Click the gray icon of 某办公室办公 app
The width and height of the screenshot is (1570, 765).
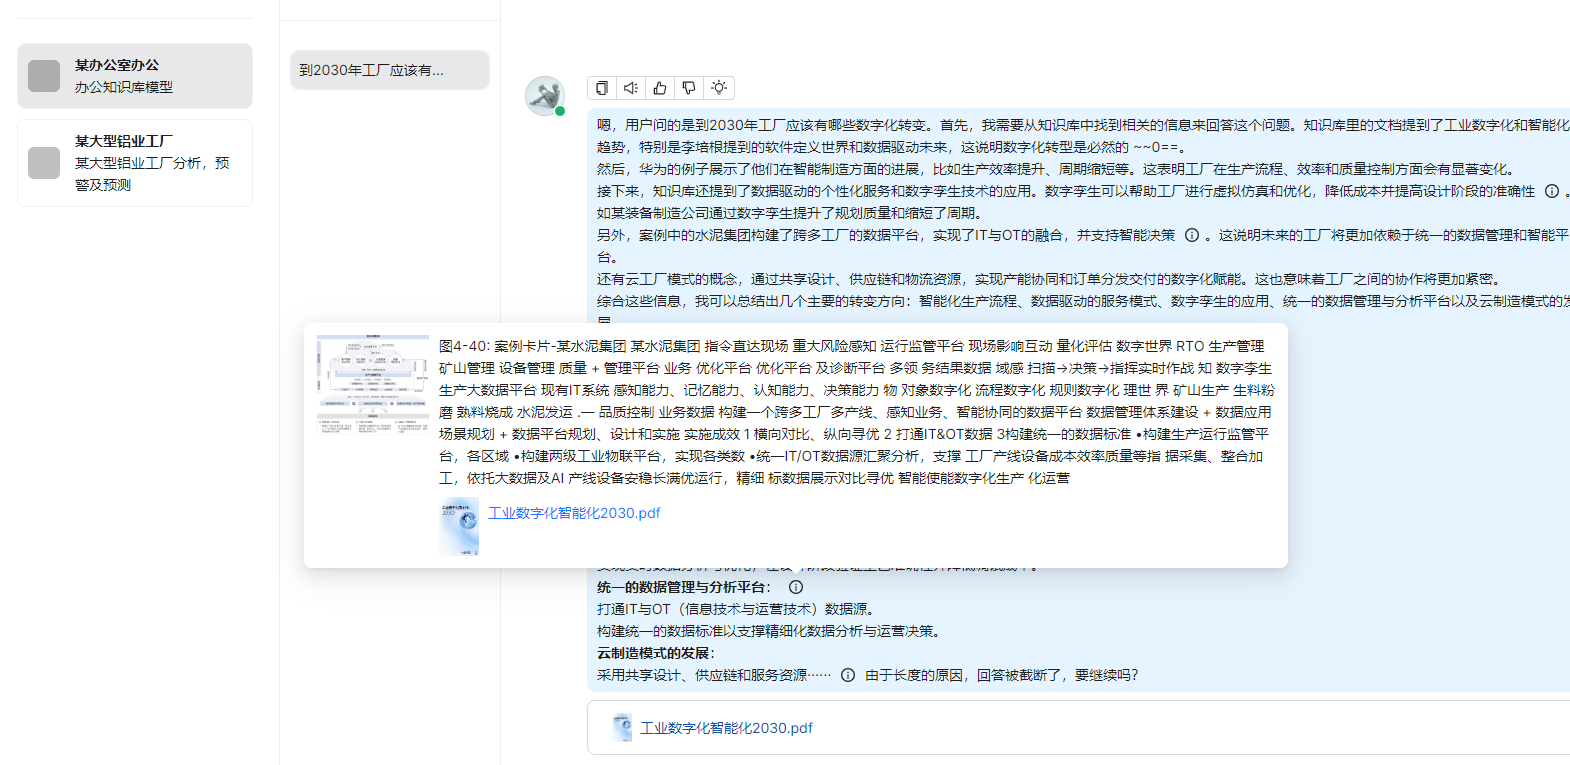click(44, 76)
